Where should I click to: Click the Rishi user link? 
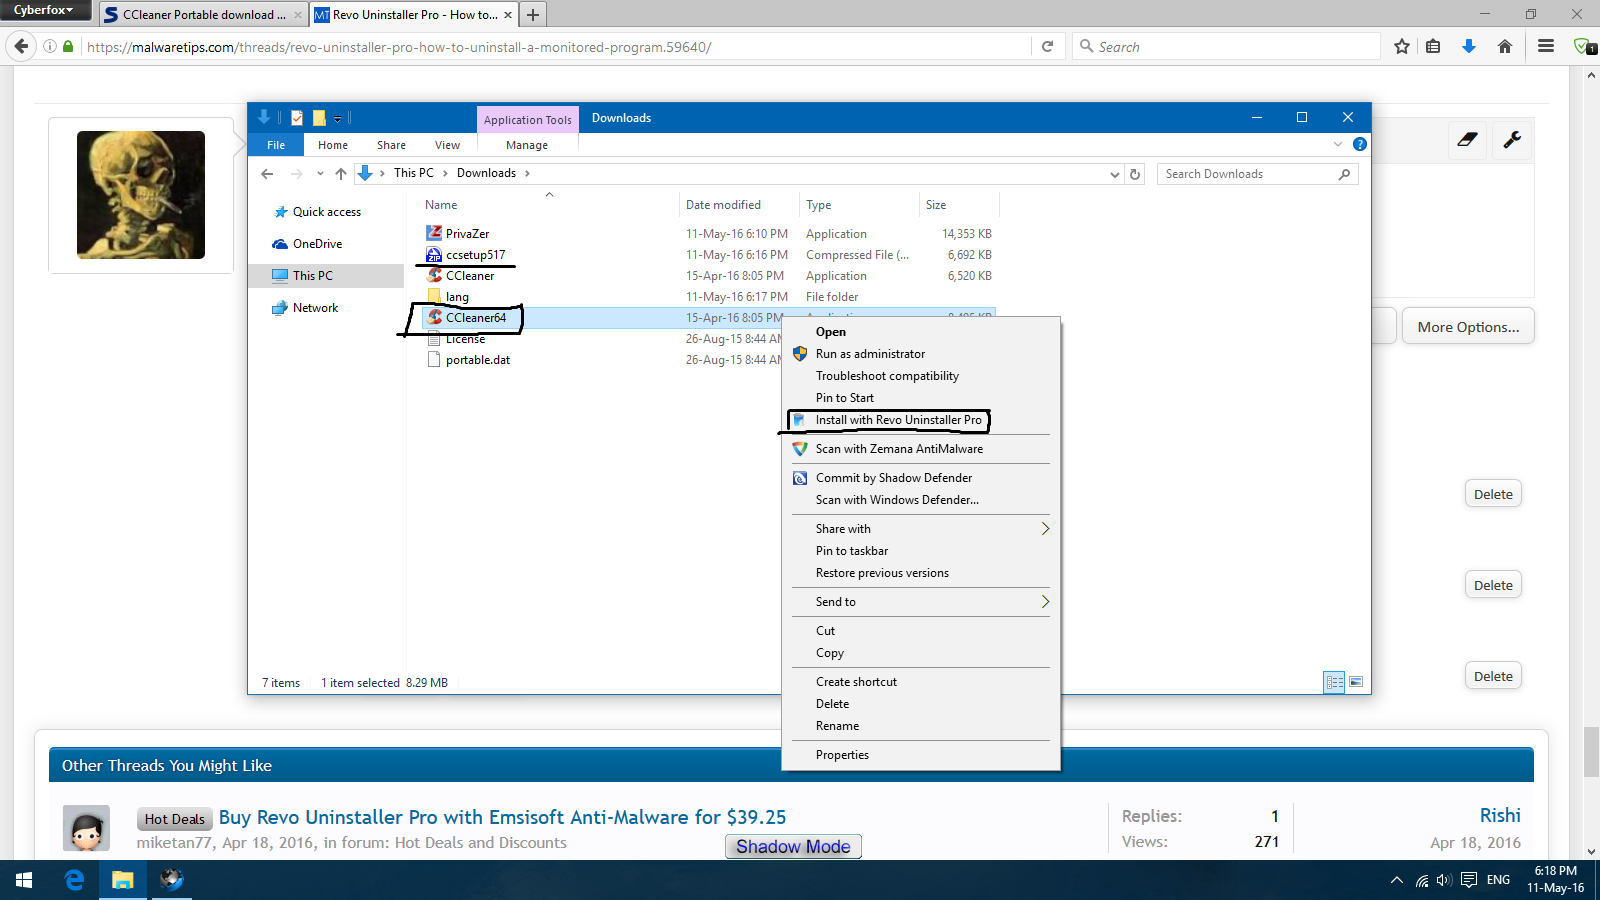point(1500,815)
